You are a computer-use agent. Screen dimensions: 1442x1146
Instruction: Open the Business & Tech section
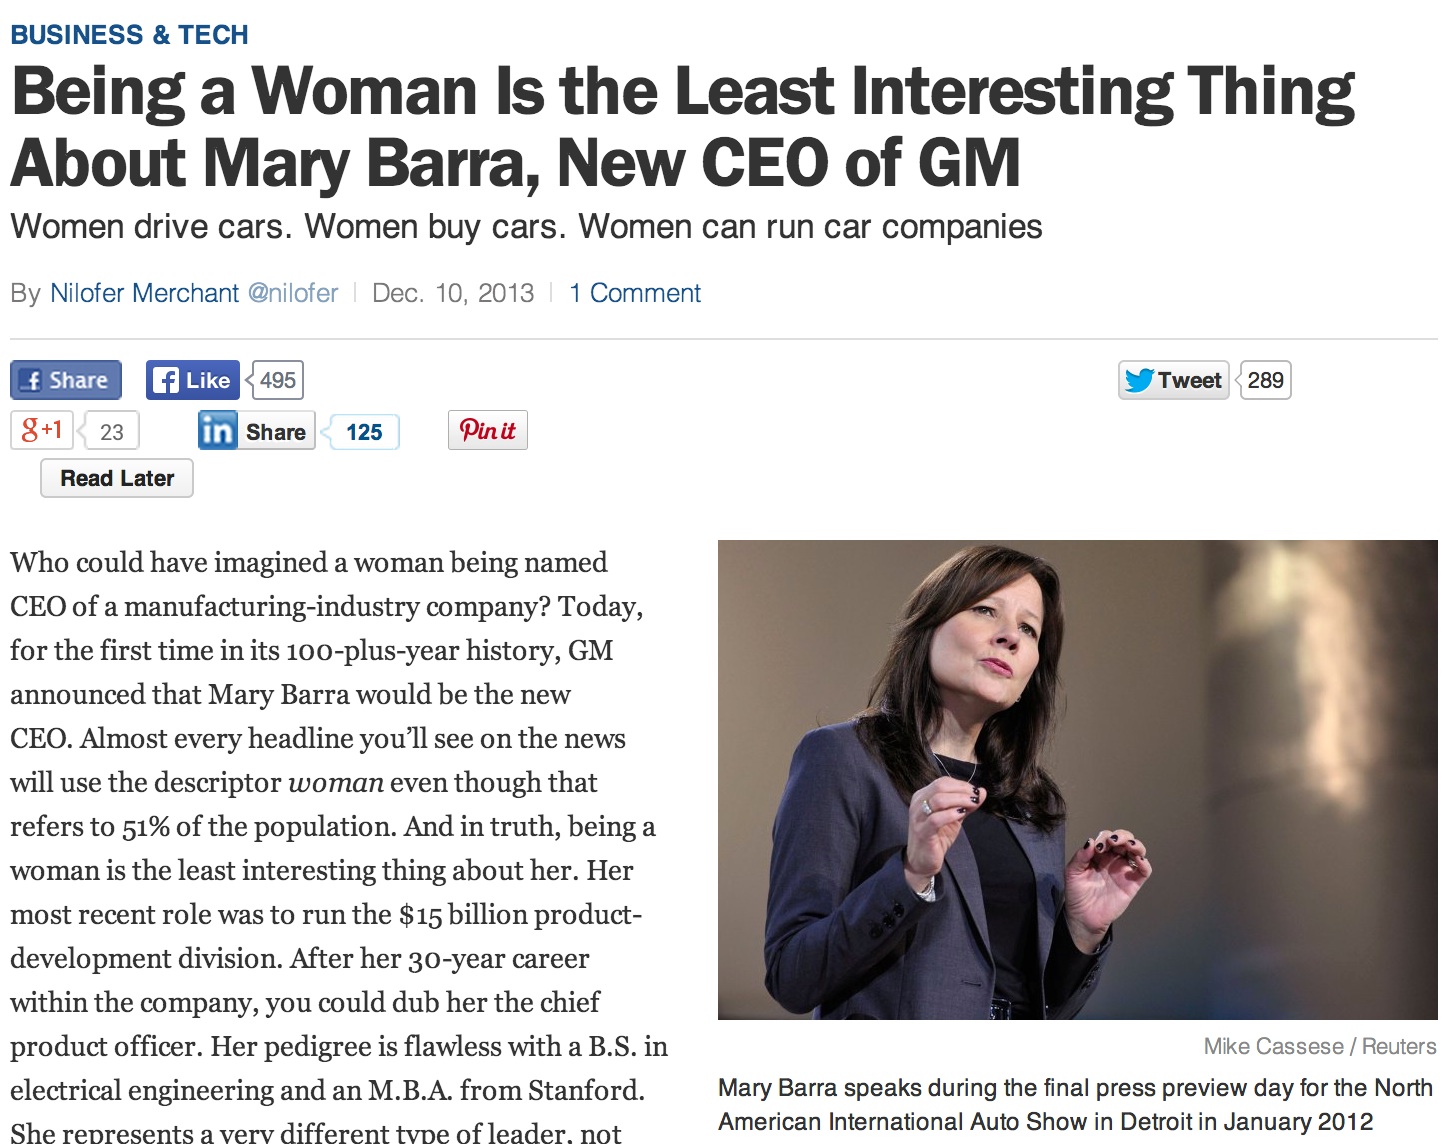[129, 35]
